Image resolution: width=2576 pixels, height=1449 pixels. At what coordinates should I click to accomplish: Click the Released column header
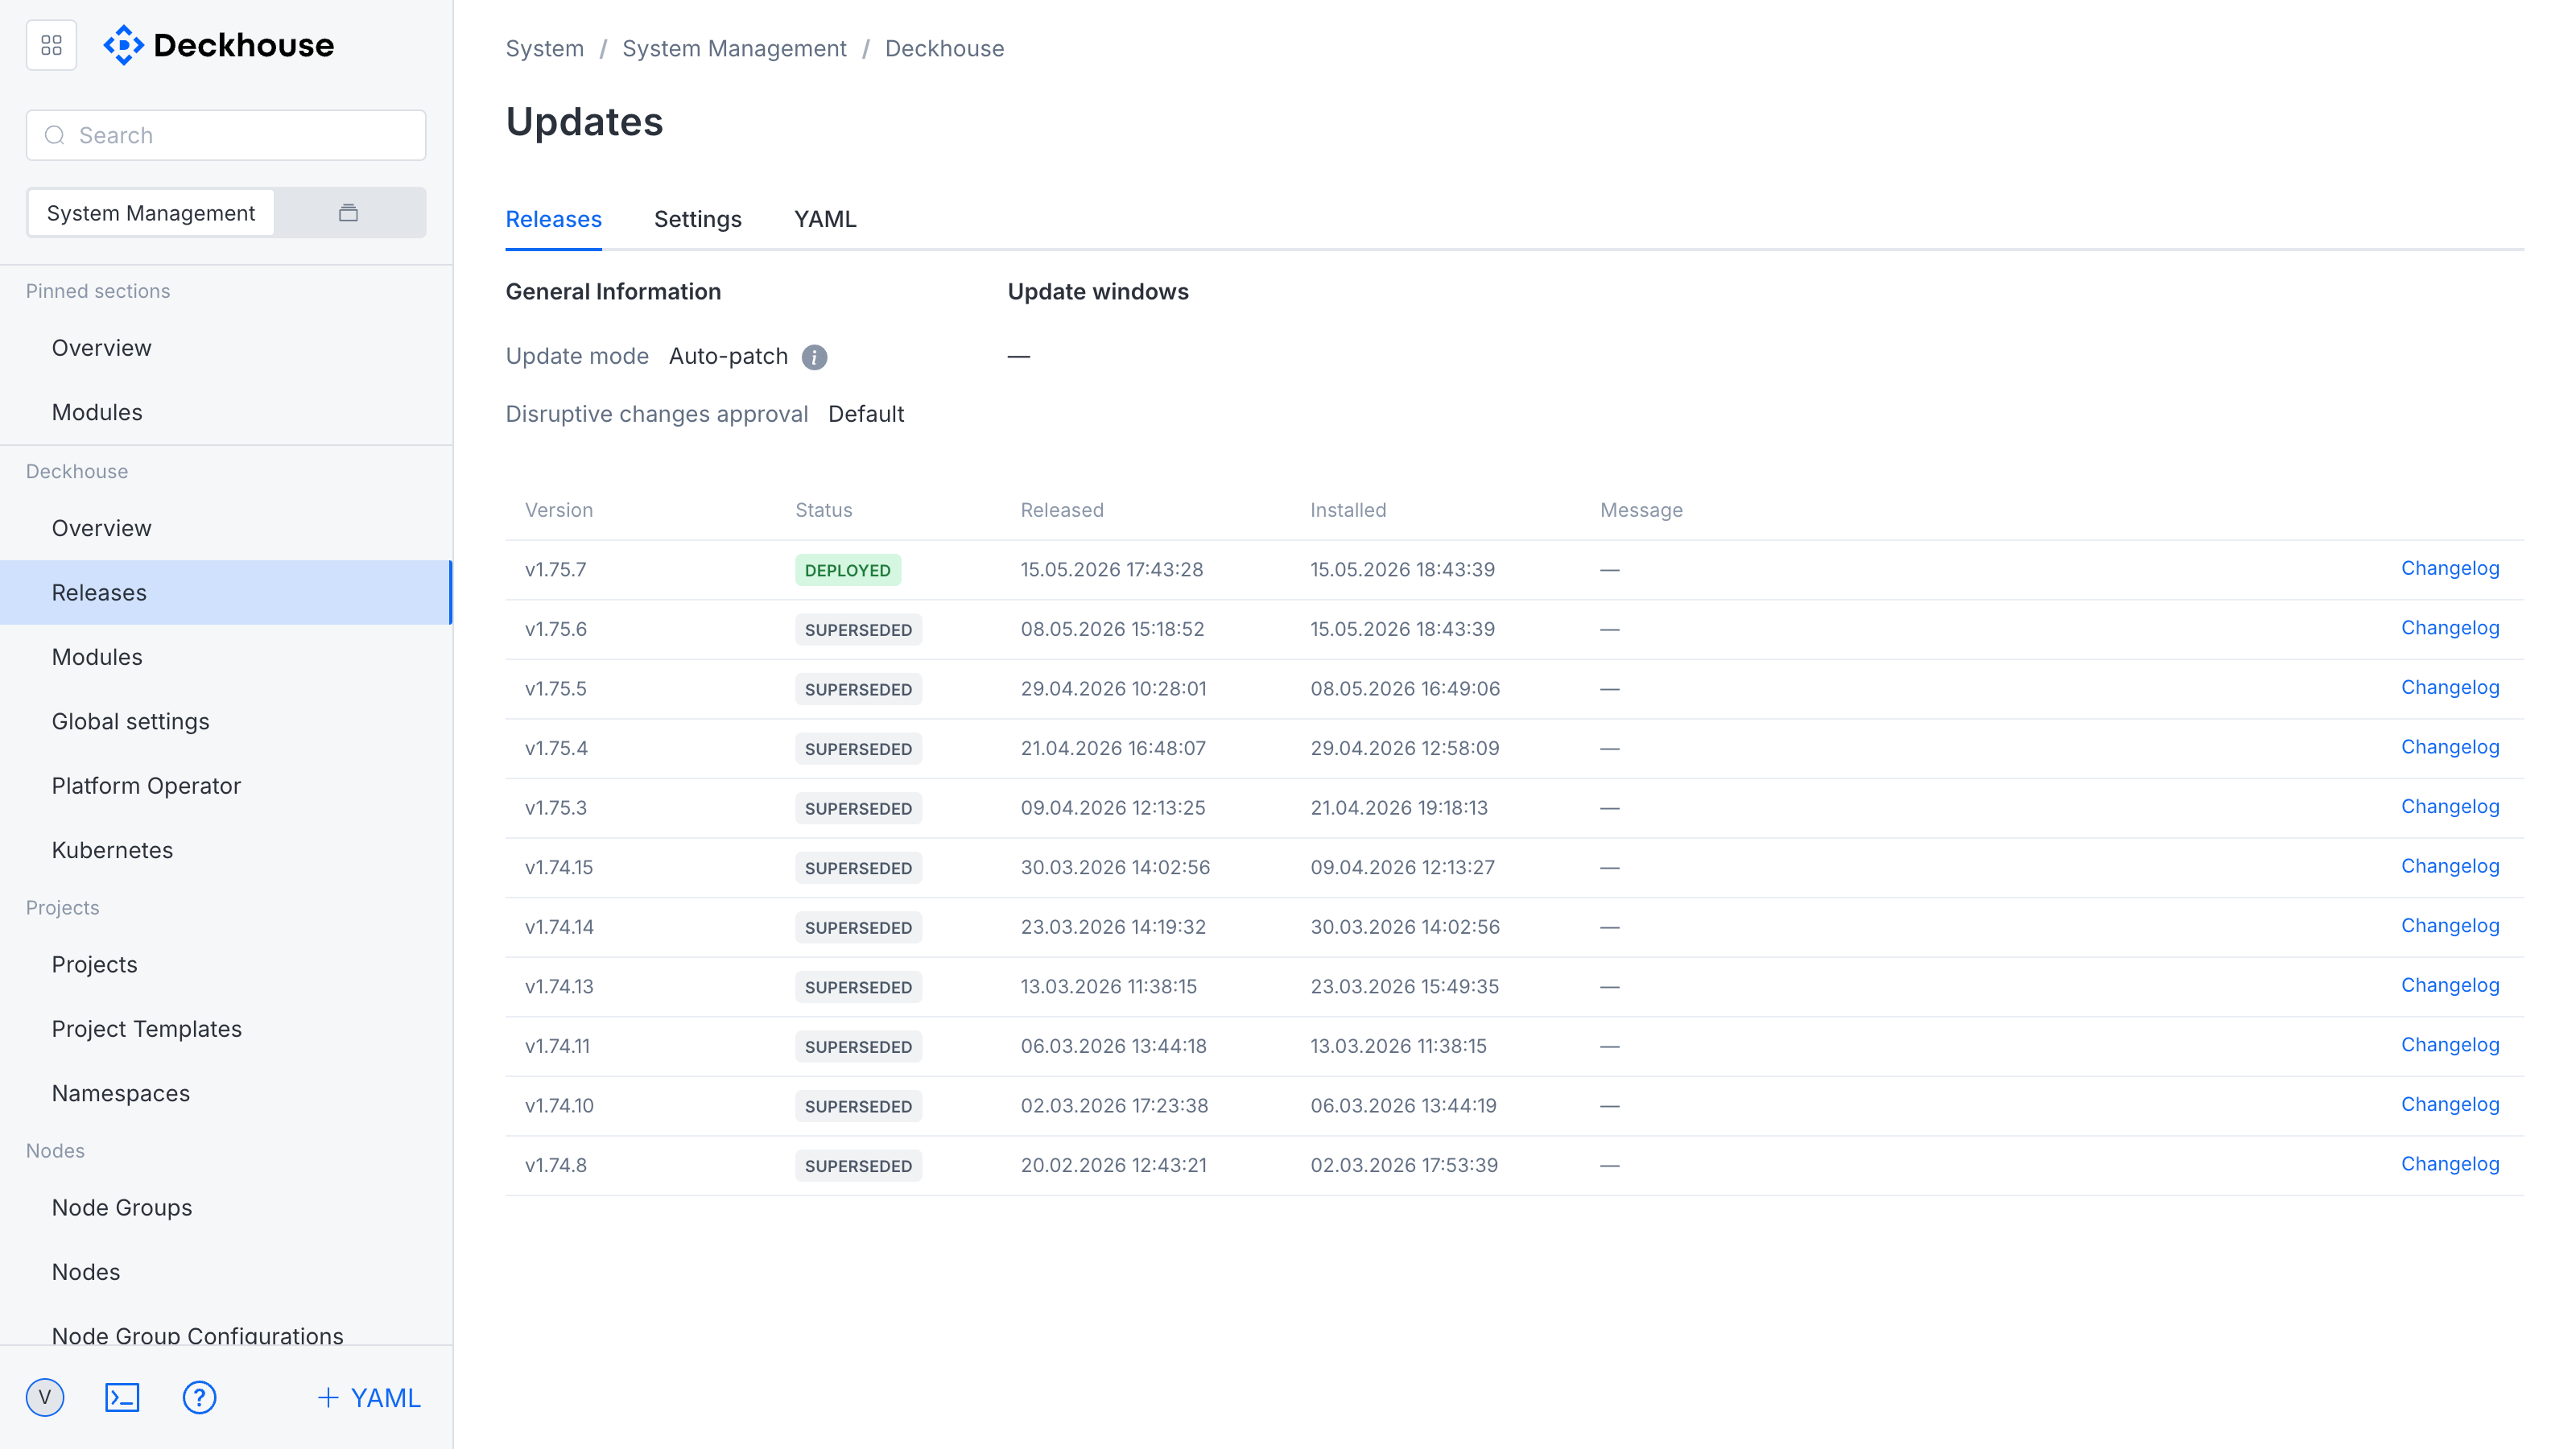point(1061,510)
